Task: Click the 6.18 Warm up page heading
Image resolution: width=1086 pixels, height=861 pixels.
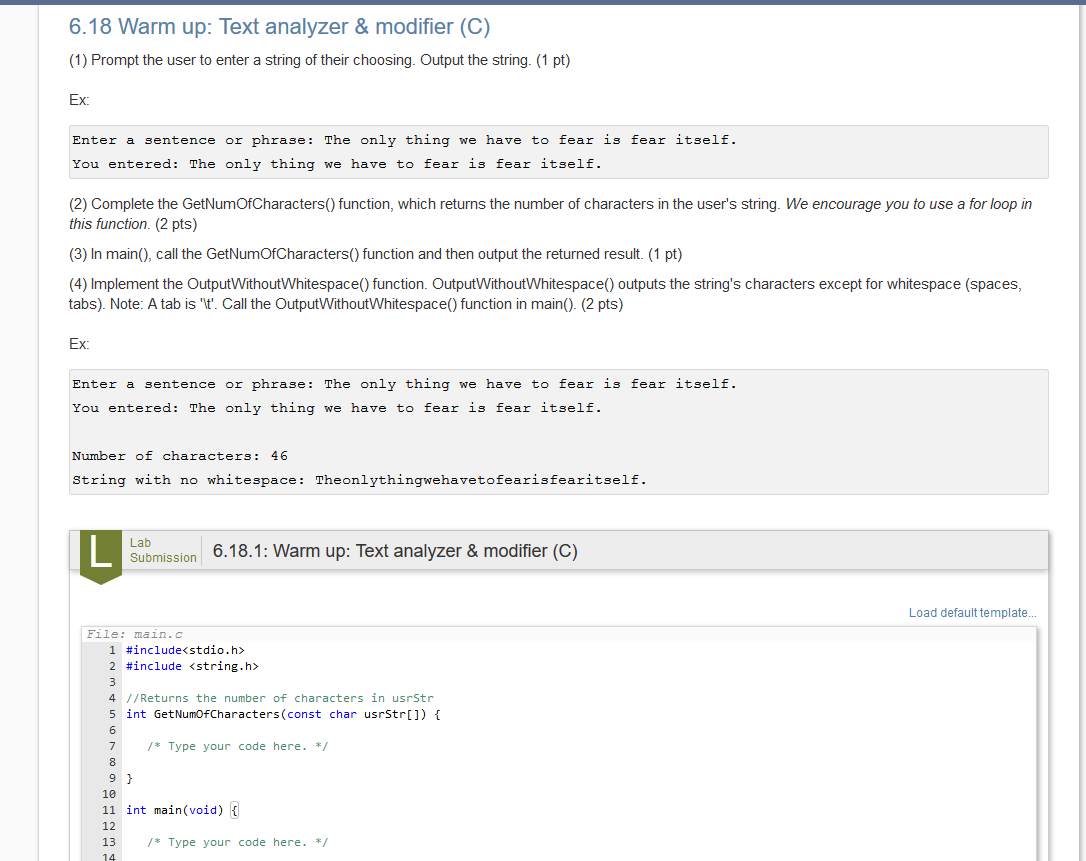Action: coord(279,27)
